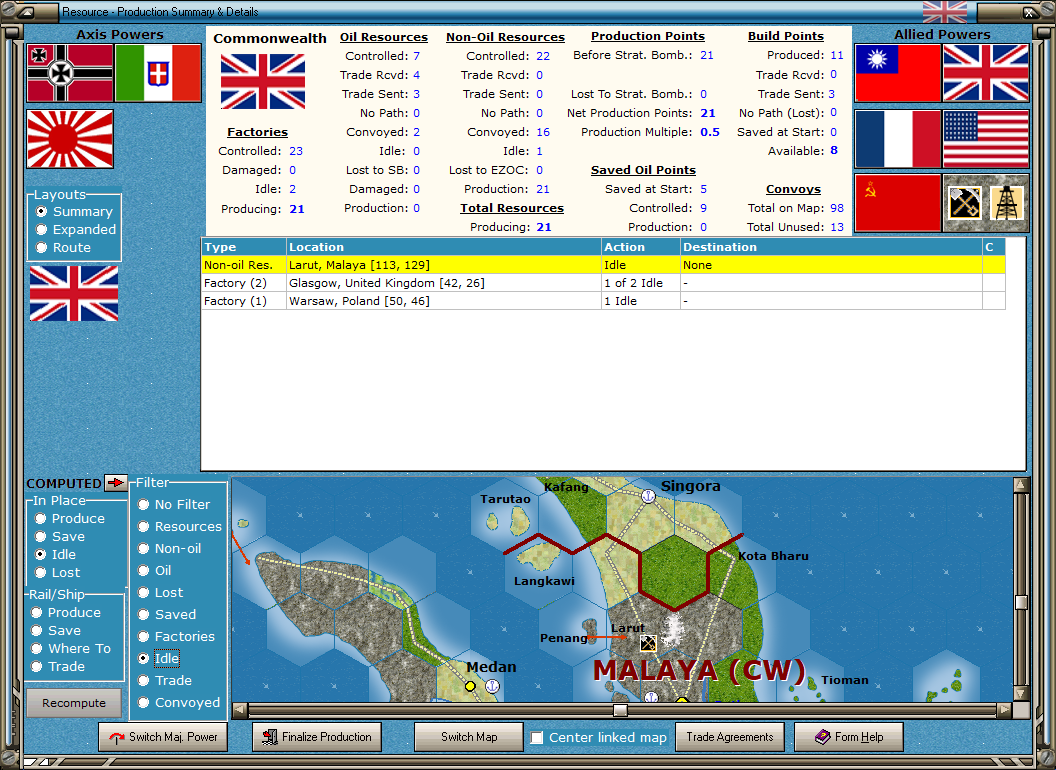Select the Union Jack under Allied Powers

click(986, 73)
